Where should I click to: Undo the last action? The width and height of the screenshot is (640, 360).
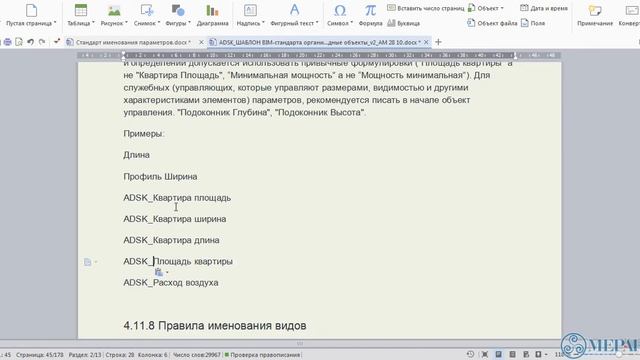pyautogui.click(x=30, y=42)
